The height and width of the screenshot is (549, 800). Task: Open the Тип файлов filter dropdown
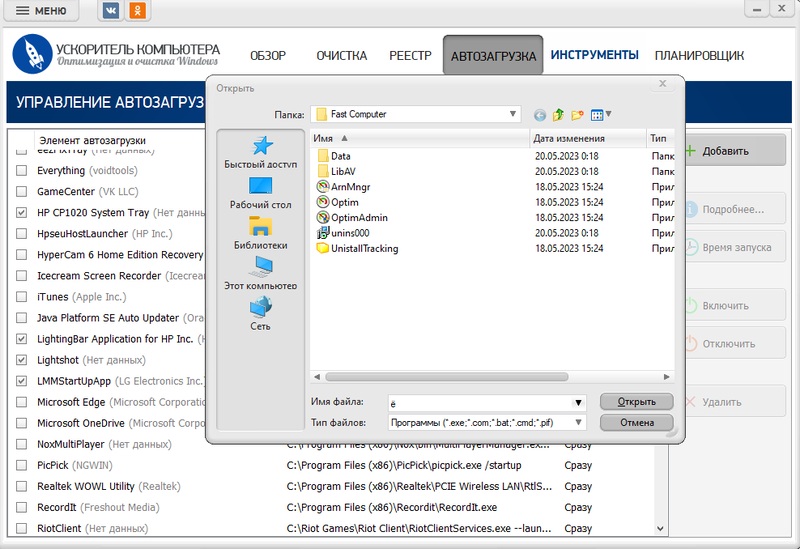pyautogui.click(x=578, y=422)
